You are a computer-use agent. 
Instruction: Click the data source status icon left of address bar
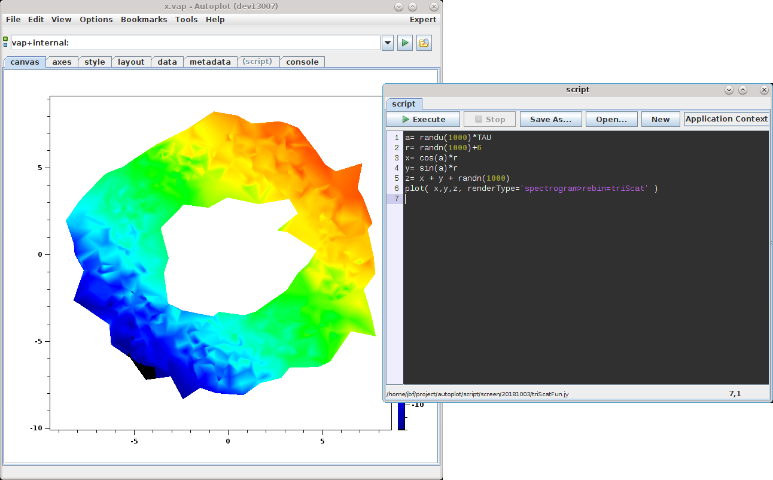coord(6,43)
